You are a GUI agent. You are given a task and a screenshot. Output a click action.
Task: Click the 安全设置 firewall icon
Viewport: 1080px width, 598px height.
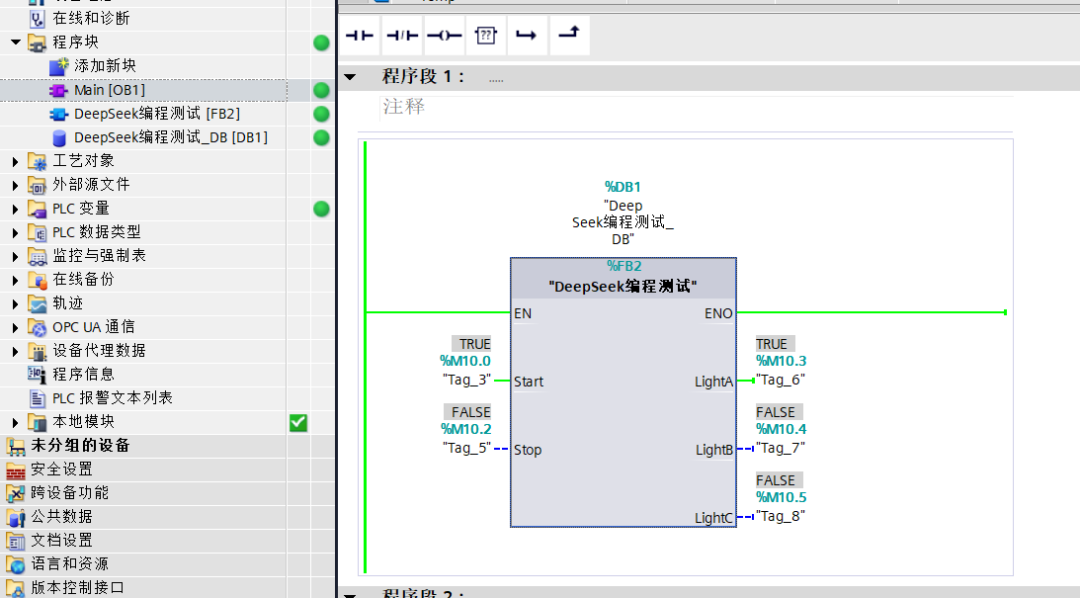point(15,470)
